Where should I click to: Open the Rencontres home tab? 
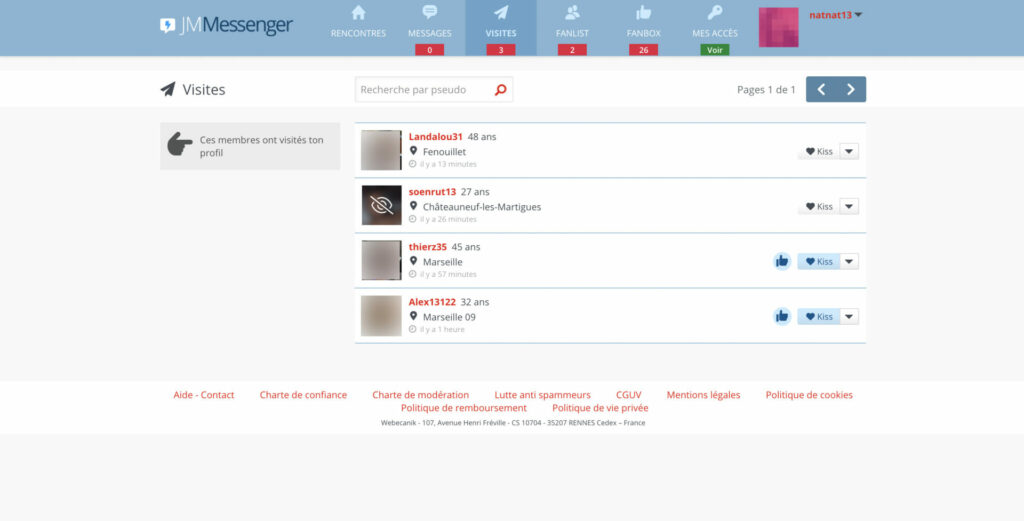[358, 22]
